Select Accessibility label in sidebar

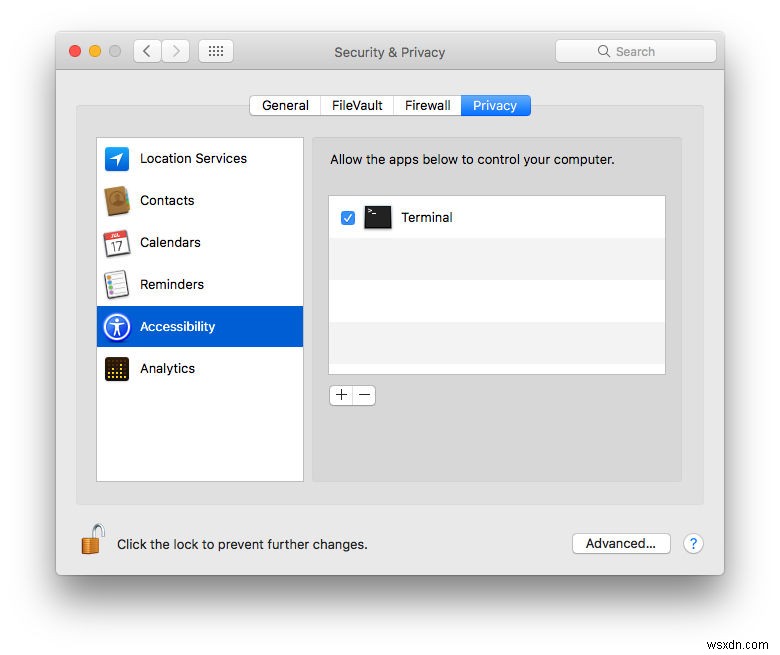[178, 327]
